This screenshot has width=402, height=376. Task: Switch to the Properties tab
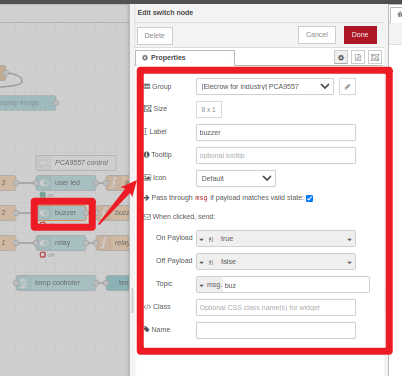coord(185,58)
